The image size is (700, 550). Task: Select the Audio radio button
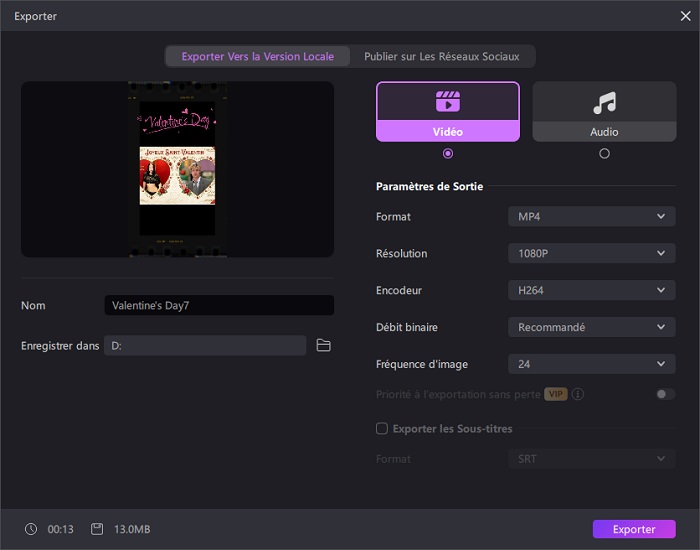coord(604,153)
